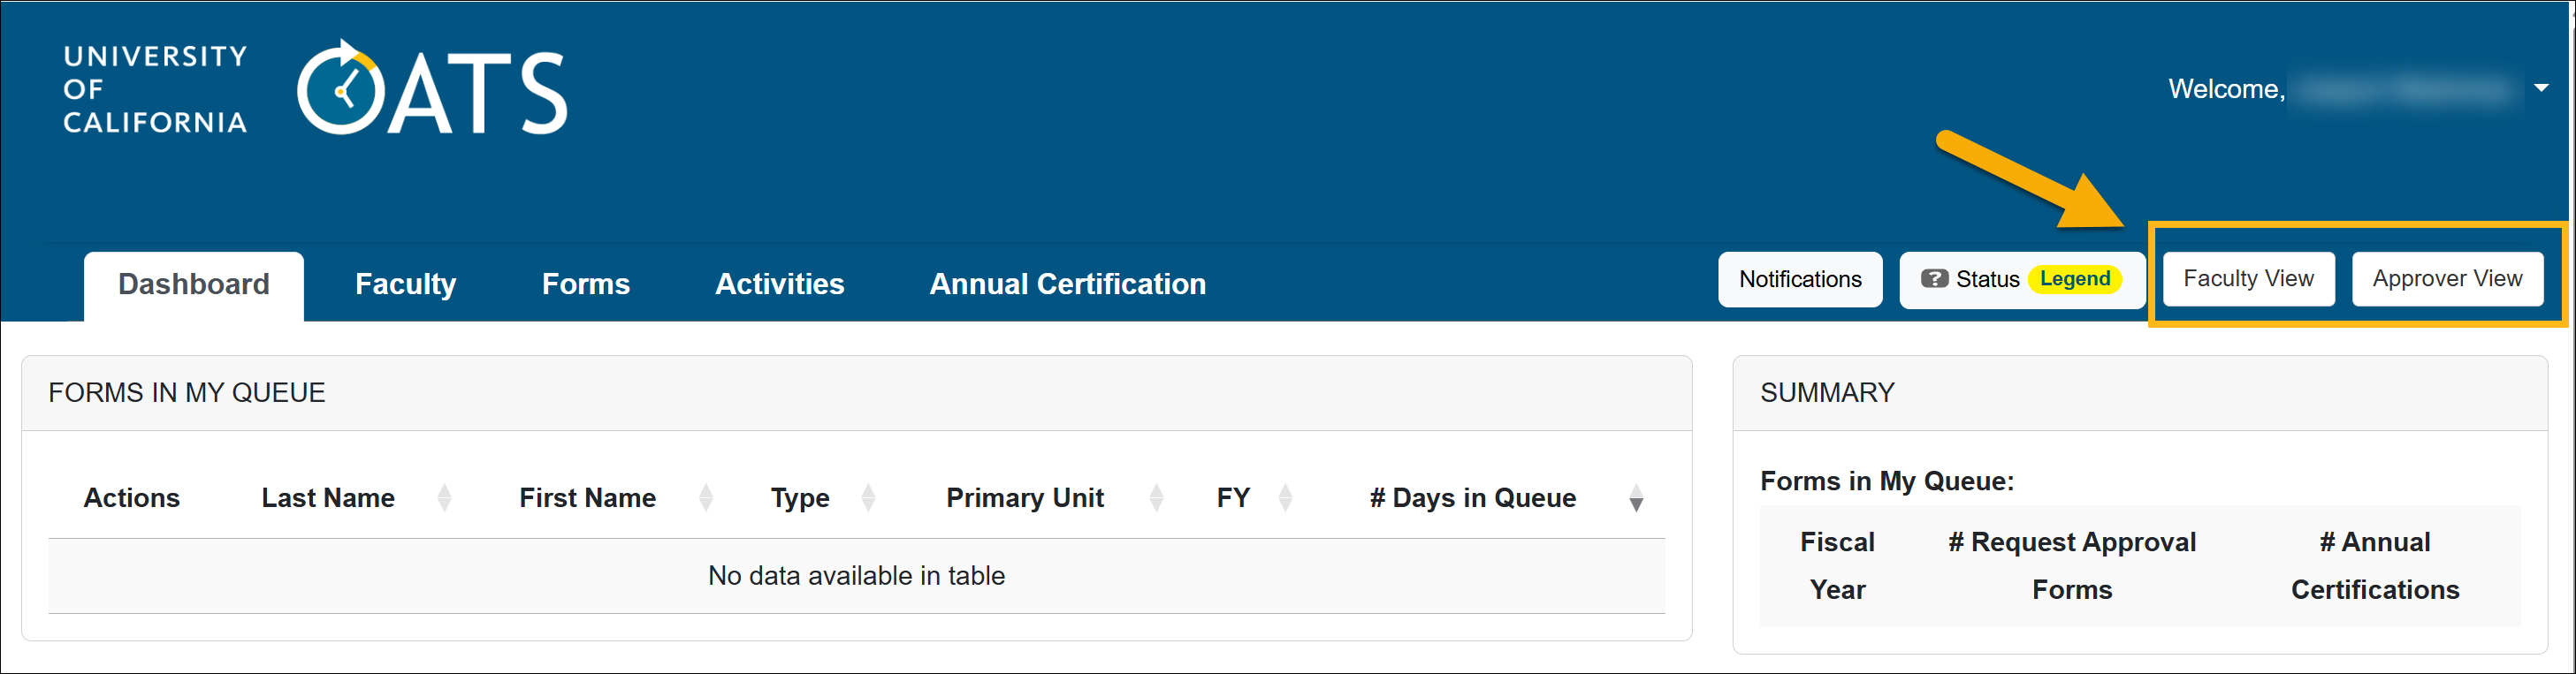View the Status Legend

[x=2074, y=279]
